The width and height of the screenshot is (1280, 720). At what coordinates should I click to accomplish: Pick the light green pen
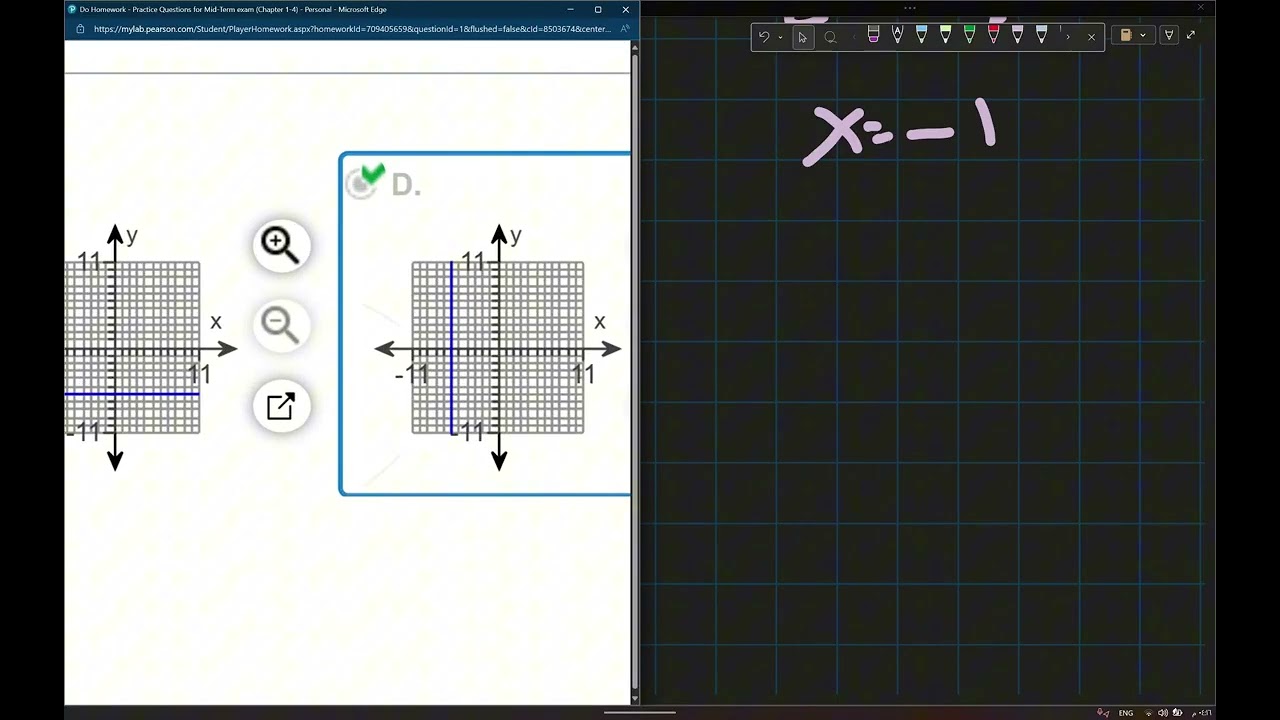945,35
